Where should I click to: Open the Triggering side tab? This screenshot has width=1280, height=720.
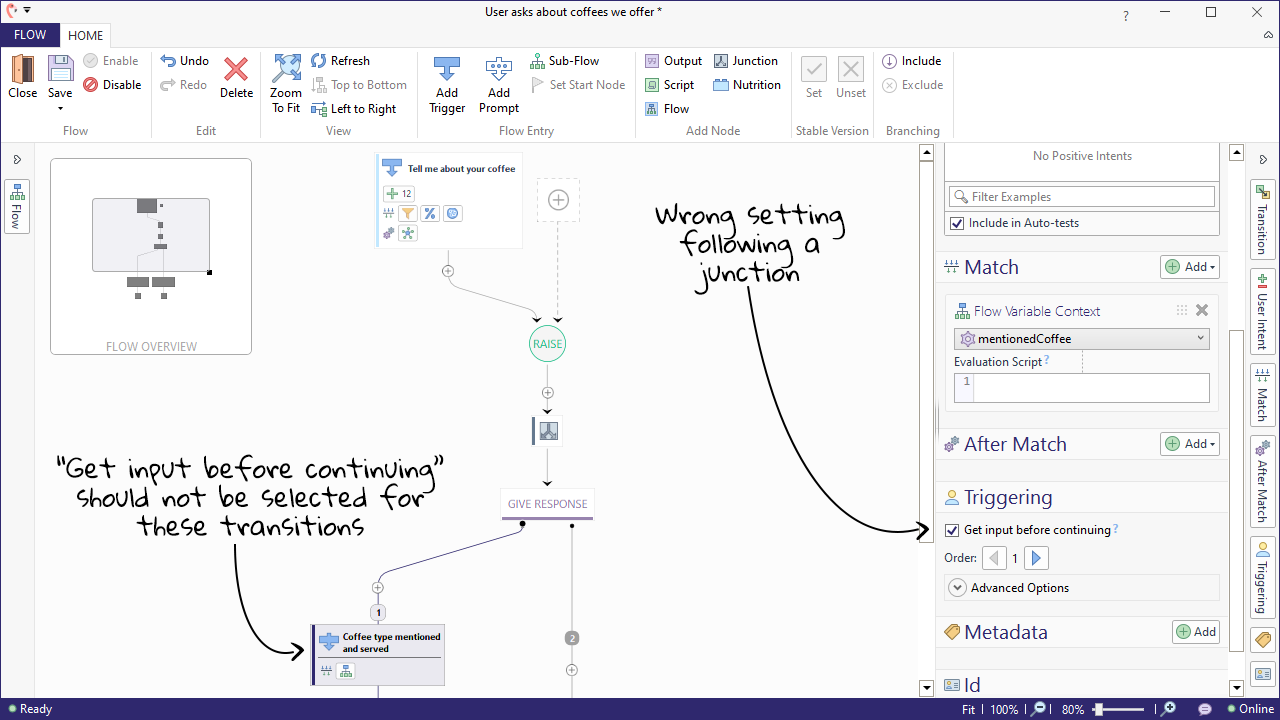click(x=1262, y=575)
